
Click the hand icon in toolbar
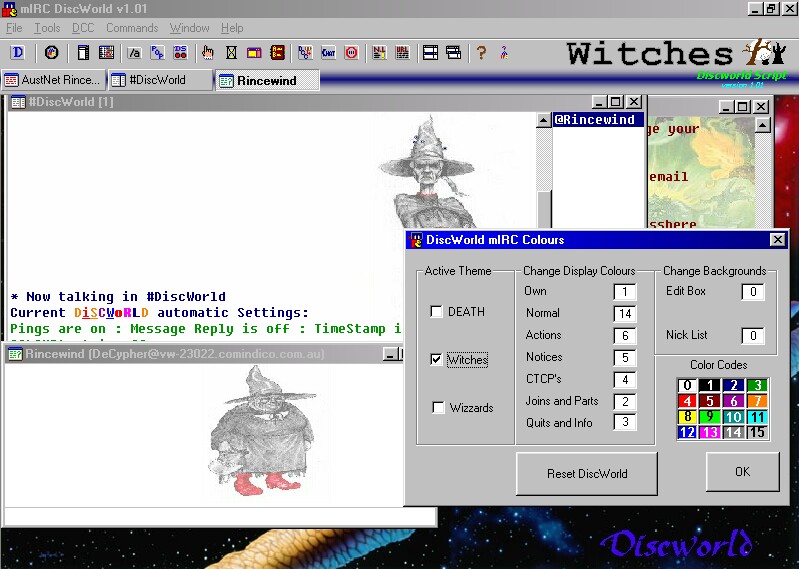208,53
